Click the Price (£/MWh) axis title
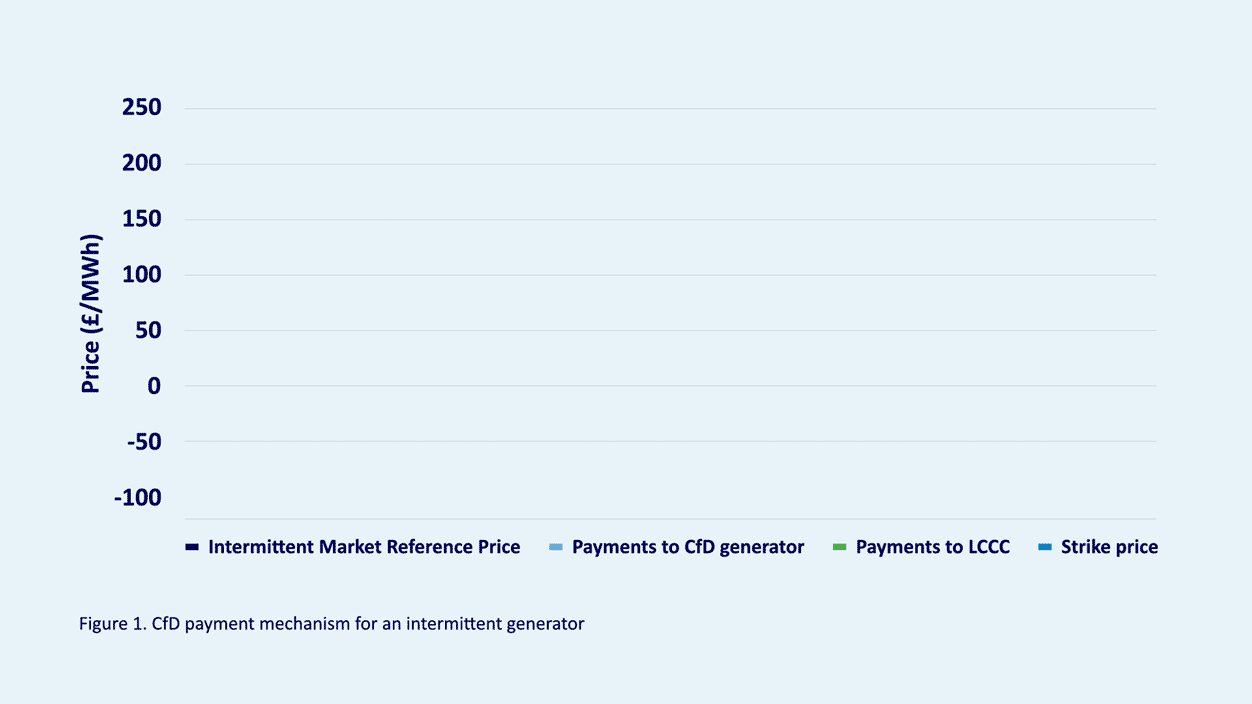1252x704 pixels. click(x=91, y=313)
